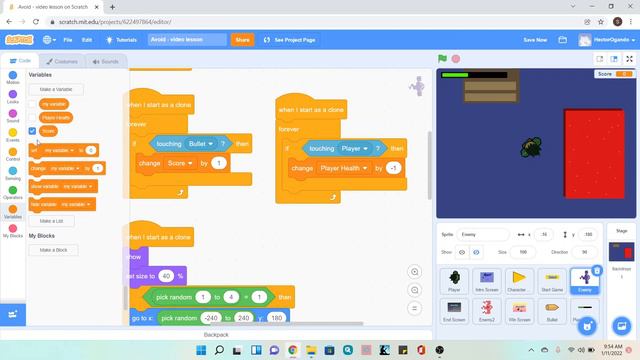
Task: Select the Player sprite thumbnail
Action: pyautogui.click(x=454, y=281)
